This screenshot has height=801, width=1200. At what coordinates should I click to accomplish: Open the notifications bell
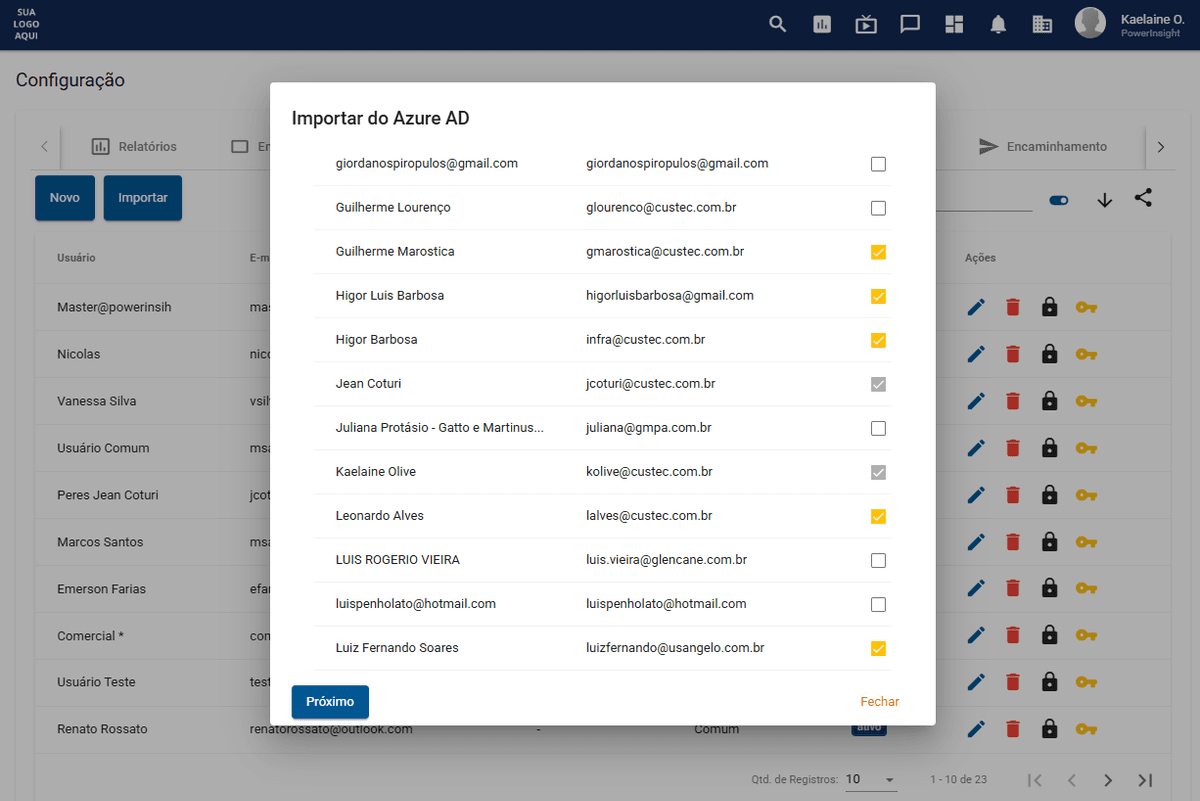click(x=998, y=25)
